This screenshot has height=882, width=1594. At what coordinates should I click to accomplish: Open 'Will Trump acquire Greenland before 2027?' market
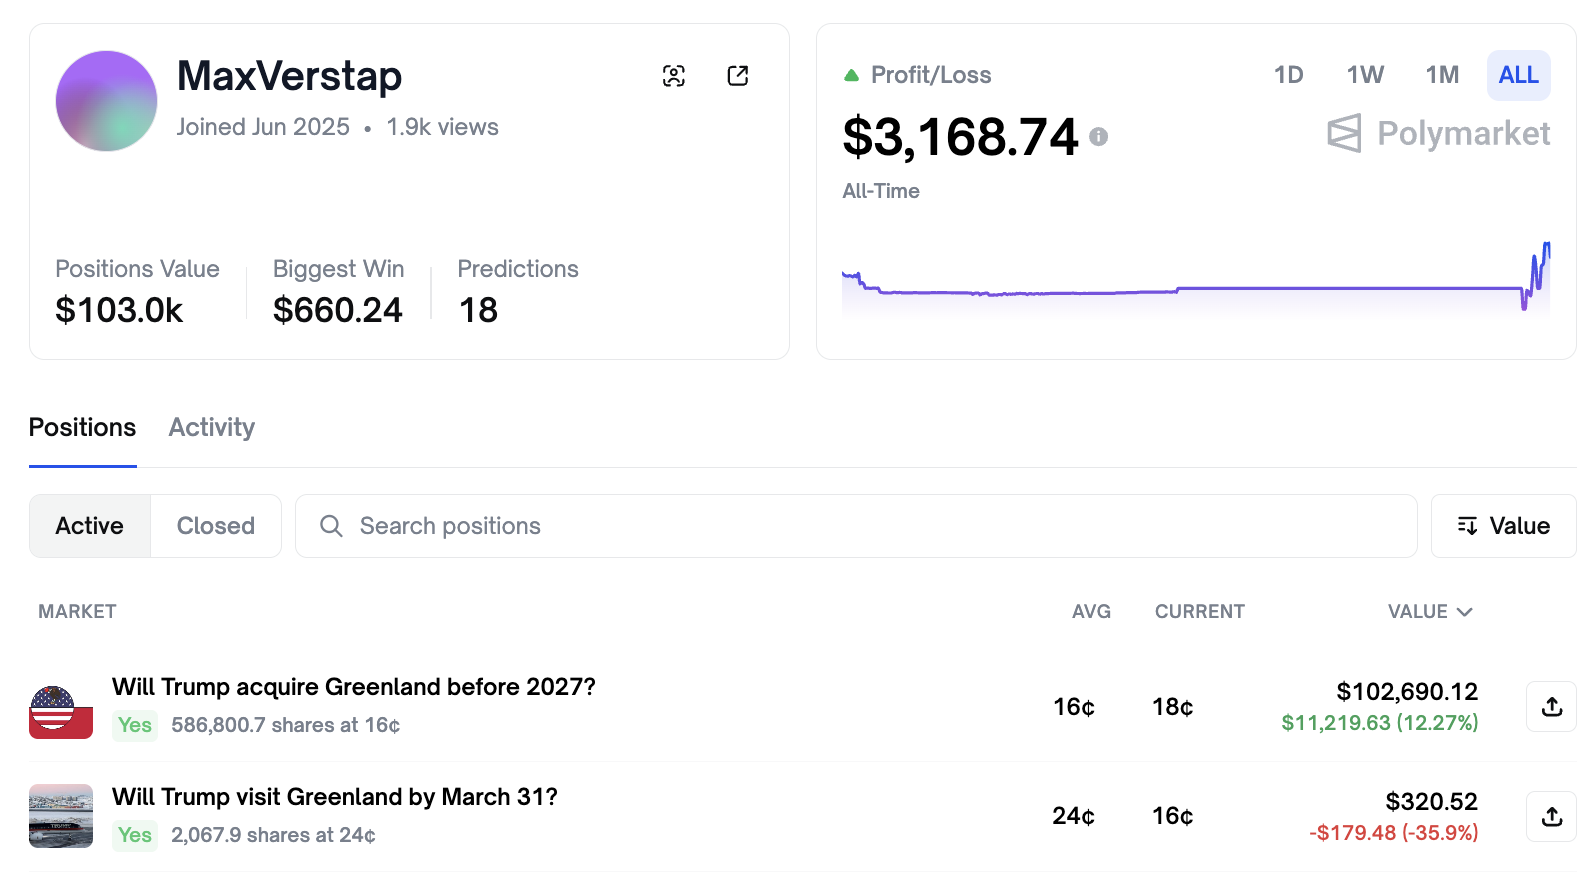[x=353, y=687]
